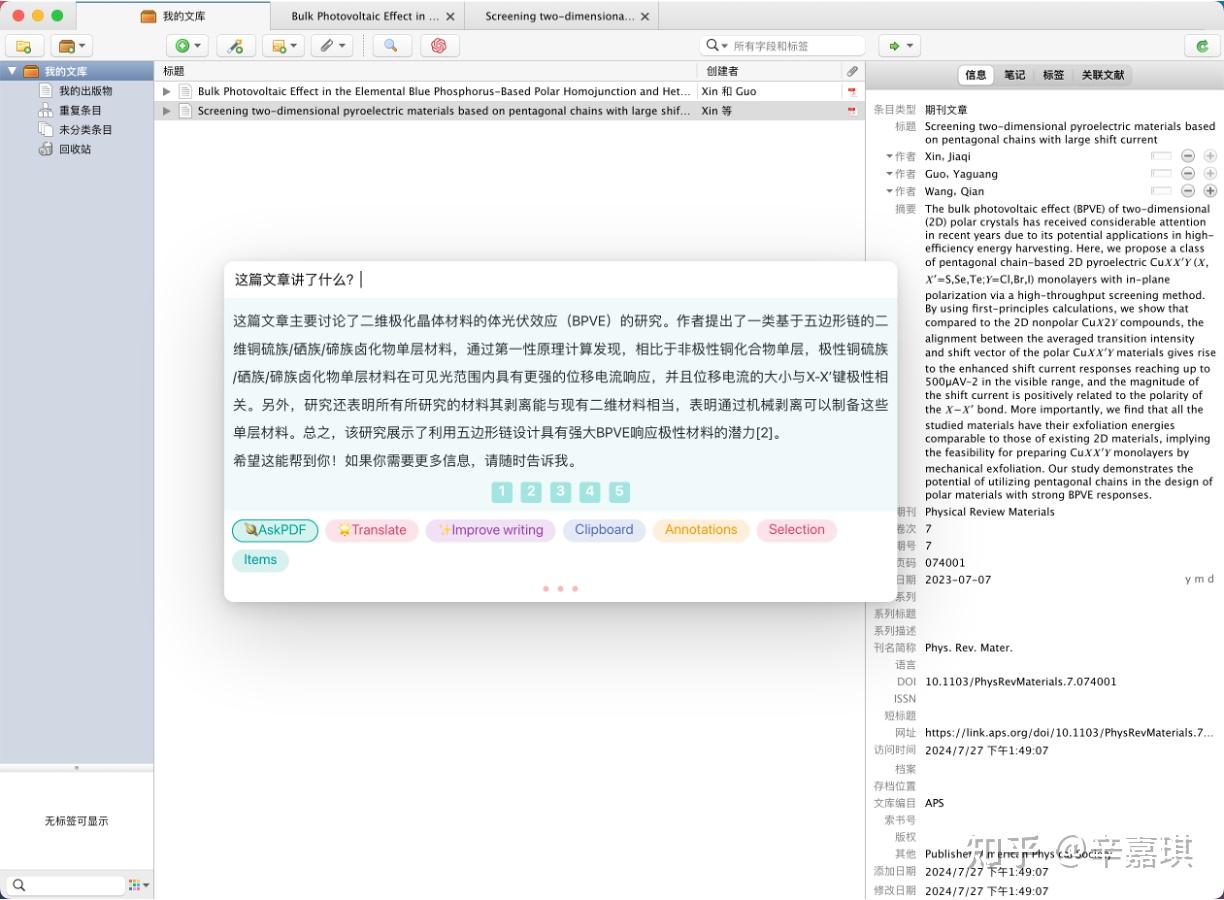Select the 关联文献 pane tab
The width and height of the screenshot is (1224, 900).
pyautogui.click(x=1102, y=75)
